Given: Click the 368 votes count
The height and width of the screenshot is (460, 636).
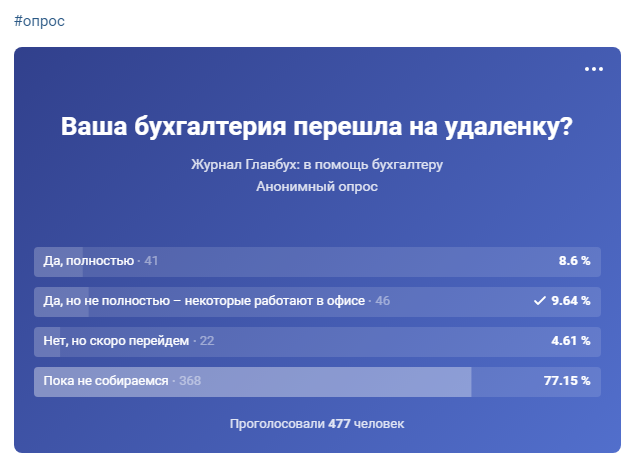Looking at the screenshot, I should (x=190, y=381).
